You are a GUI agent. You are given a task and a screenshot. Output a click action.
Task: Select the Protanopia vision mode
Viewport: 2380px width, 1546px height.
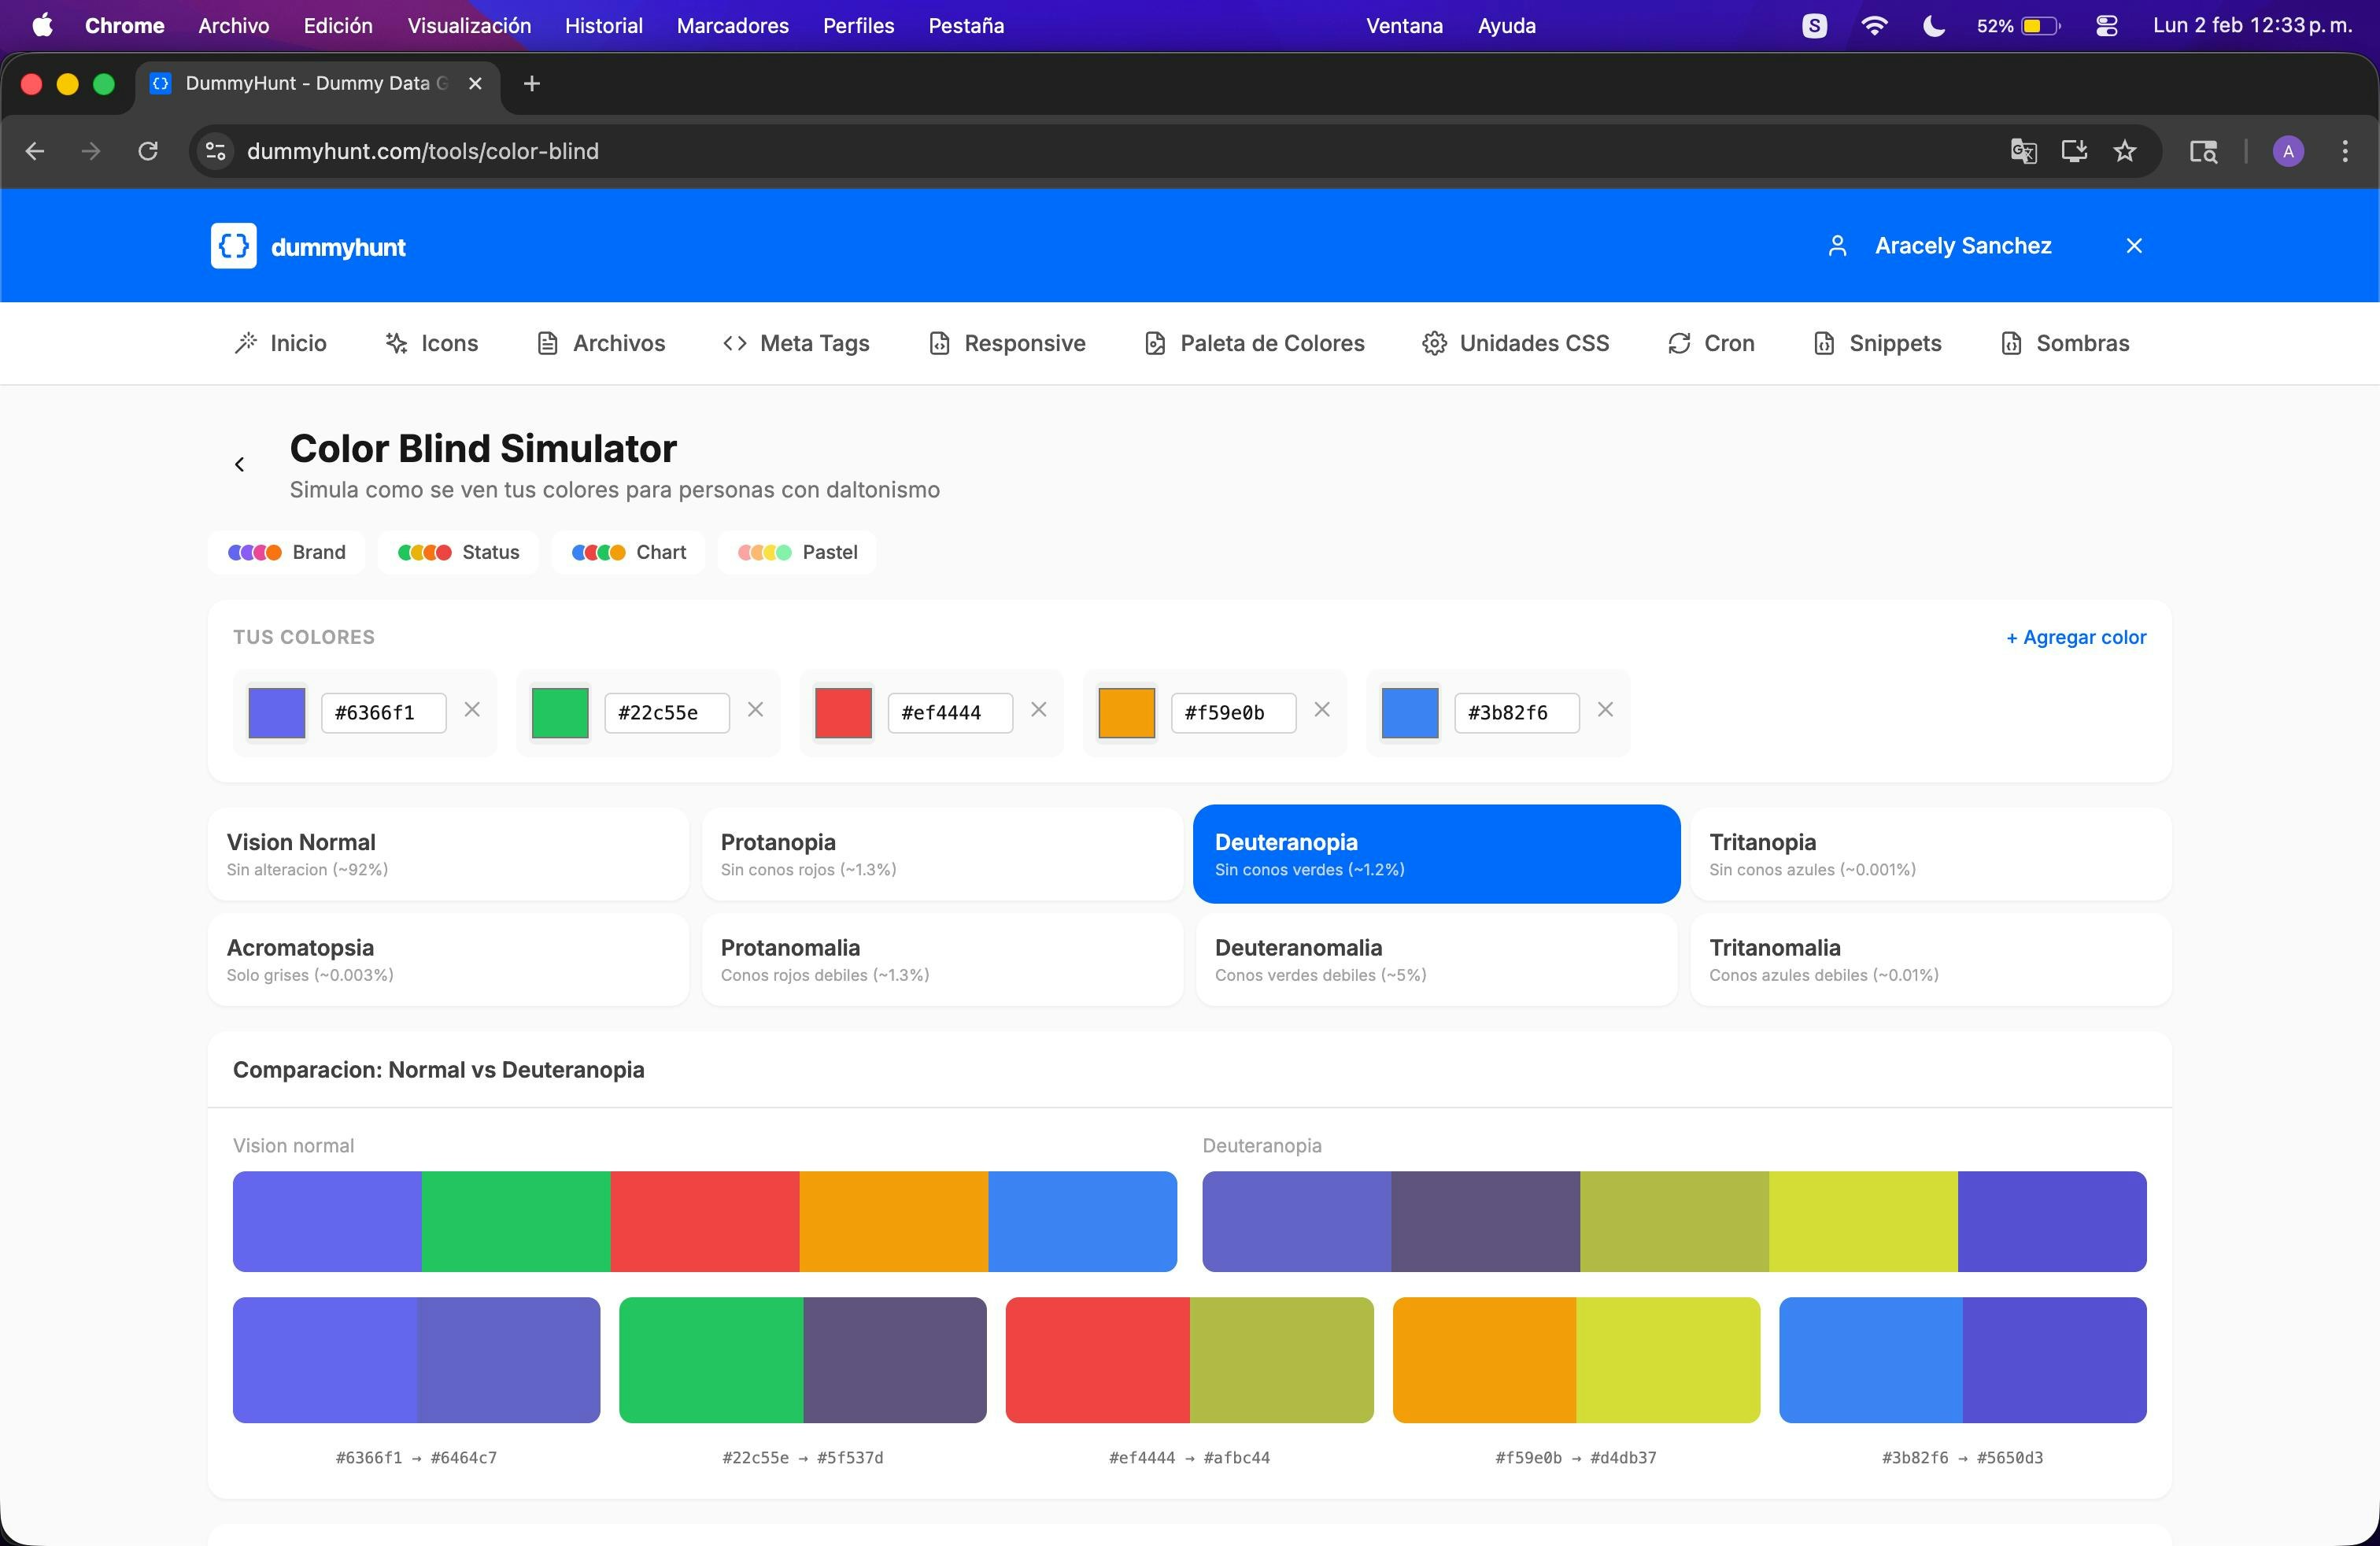(x=941, y=854)
